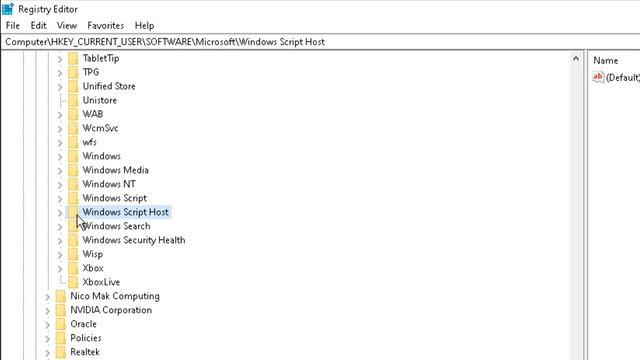
Task: Click the WAB folder icon
Action: point(73,114)
